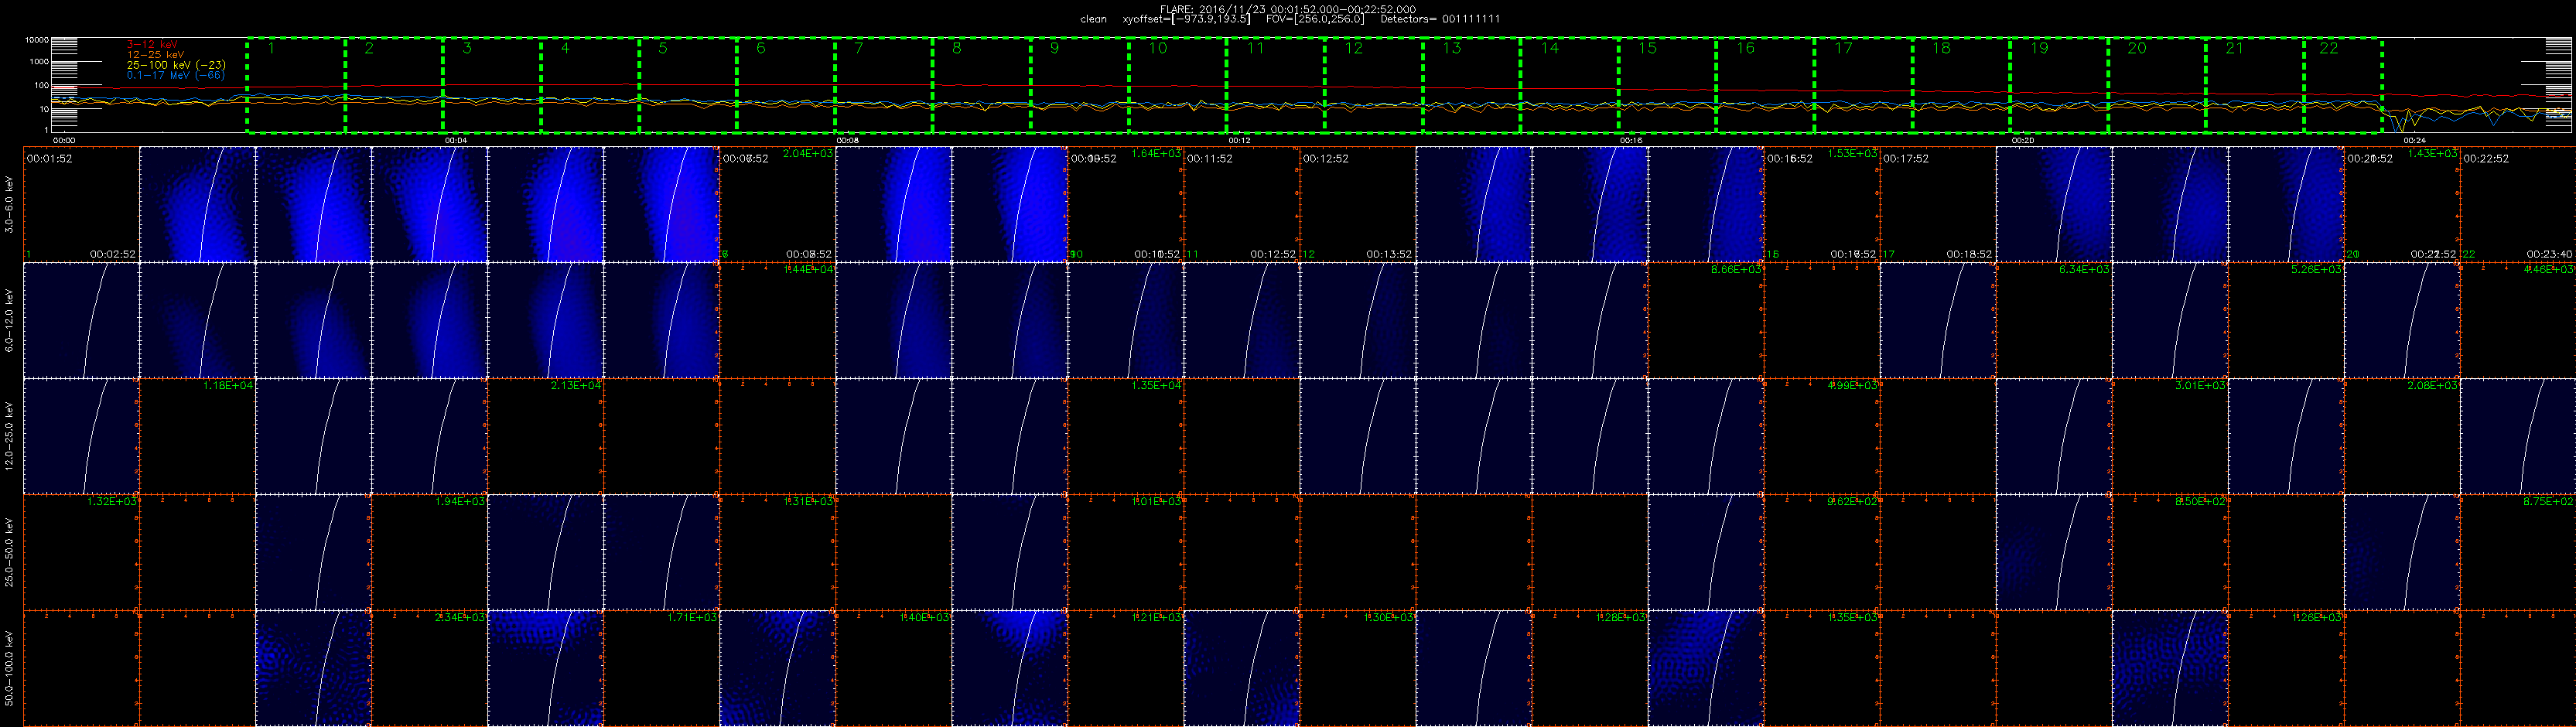
Task: Select time interval marker 11 on lightcurve
Action: (x=1255, y=48)
